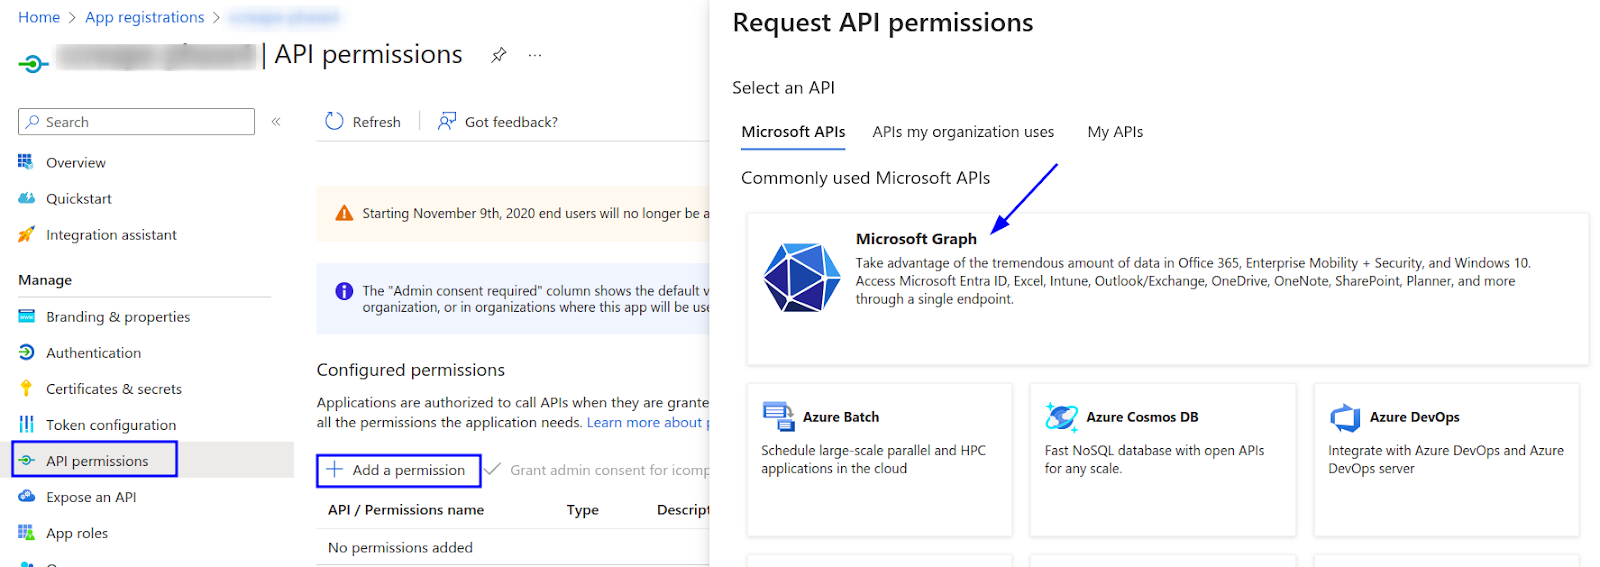Click the Type column header
This screenshot has width=1600, height=567.
tap(583, 510)
